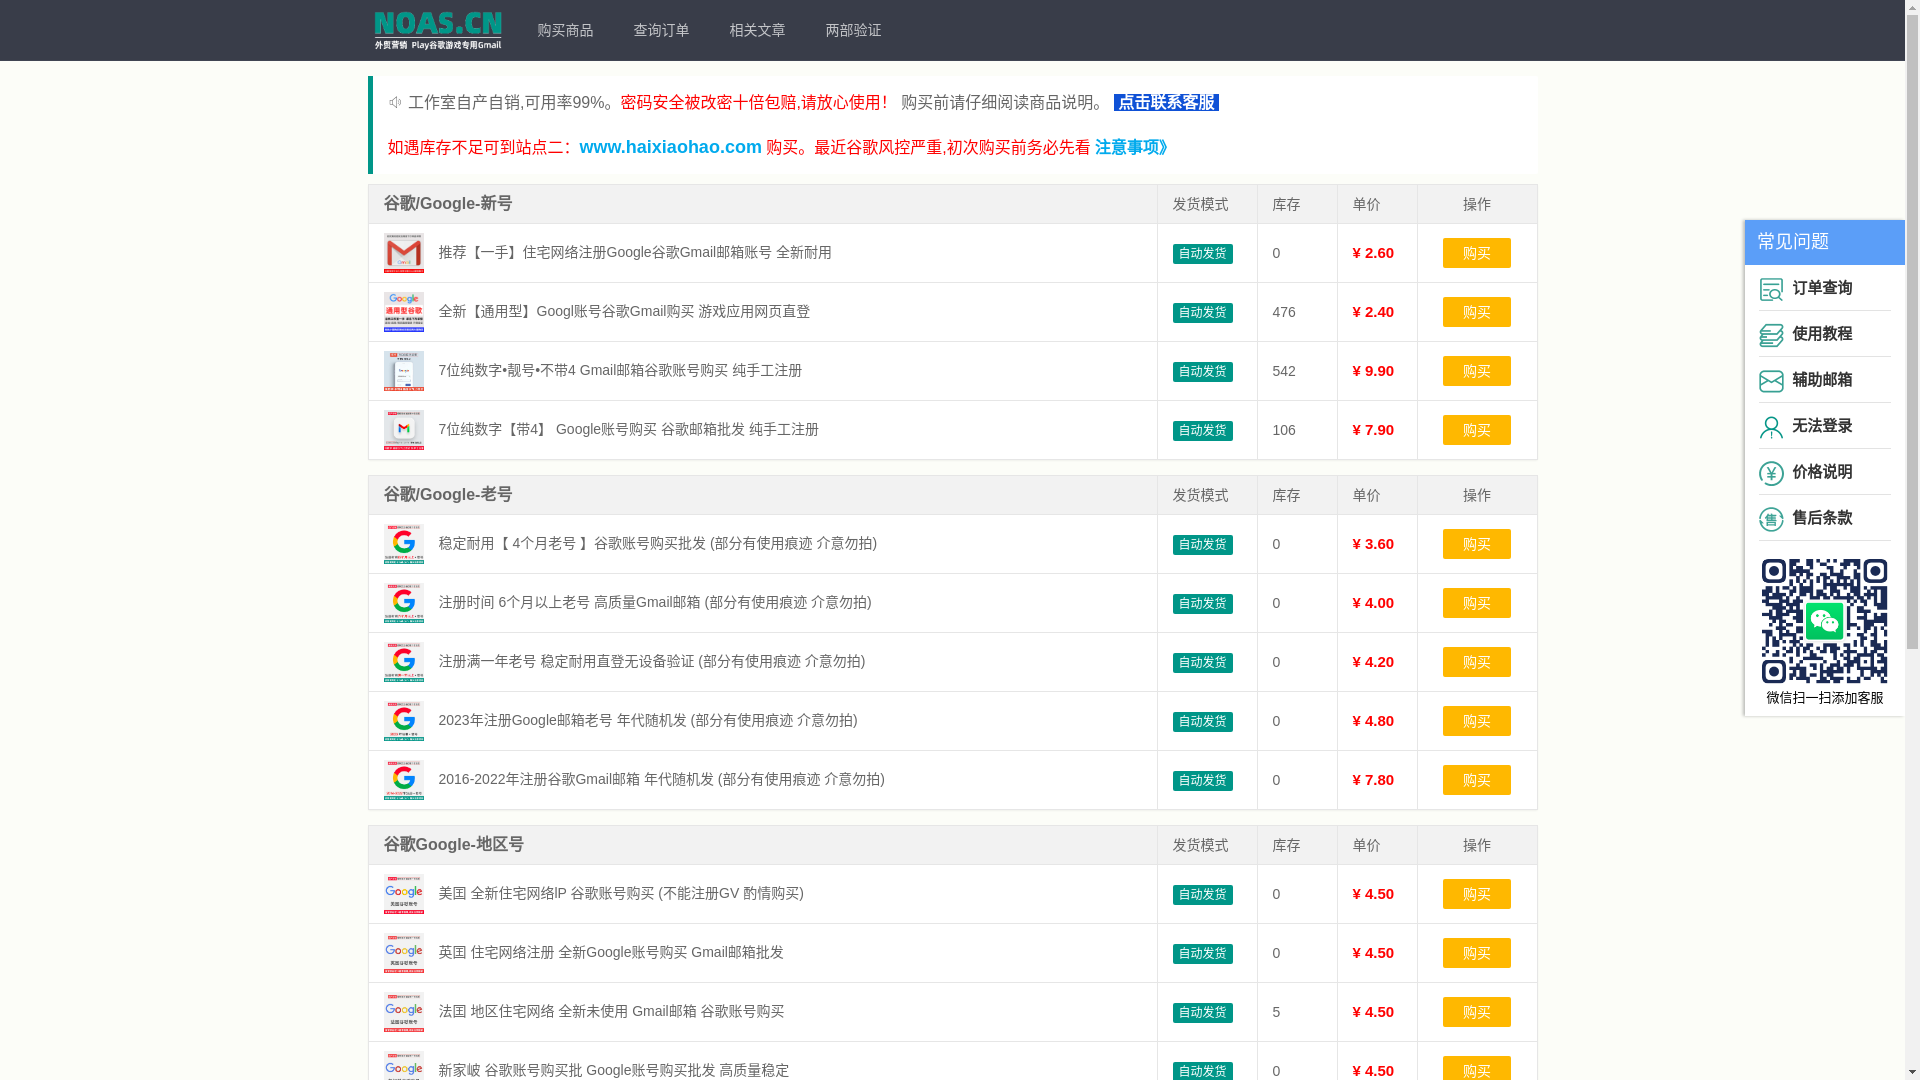Click the 自动发货 tag on 通用型 row
This screenshot has width=1920, height=1080.
1202,312
